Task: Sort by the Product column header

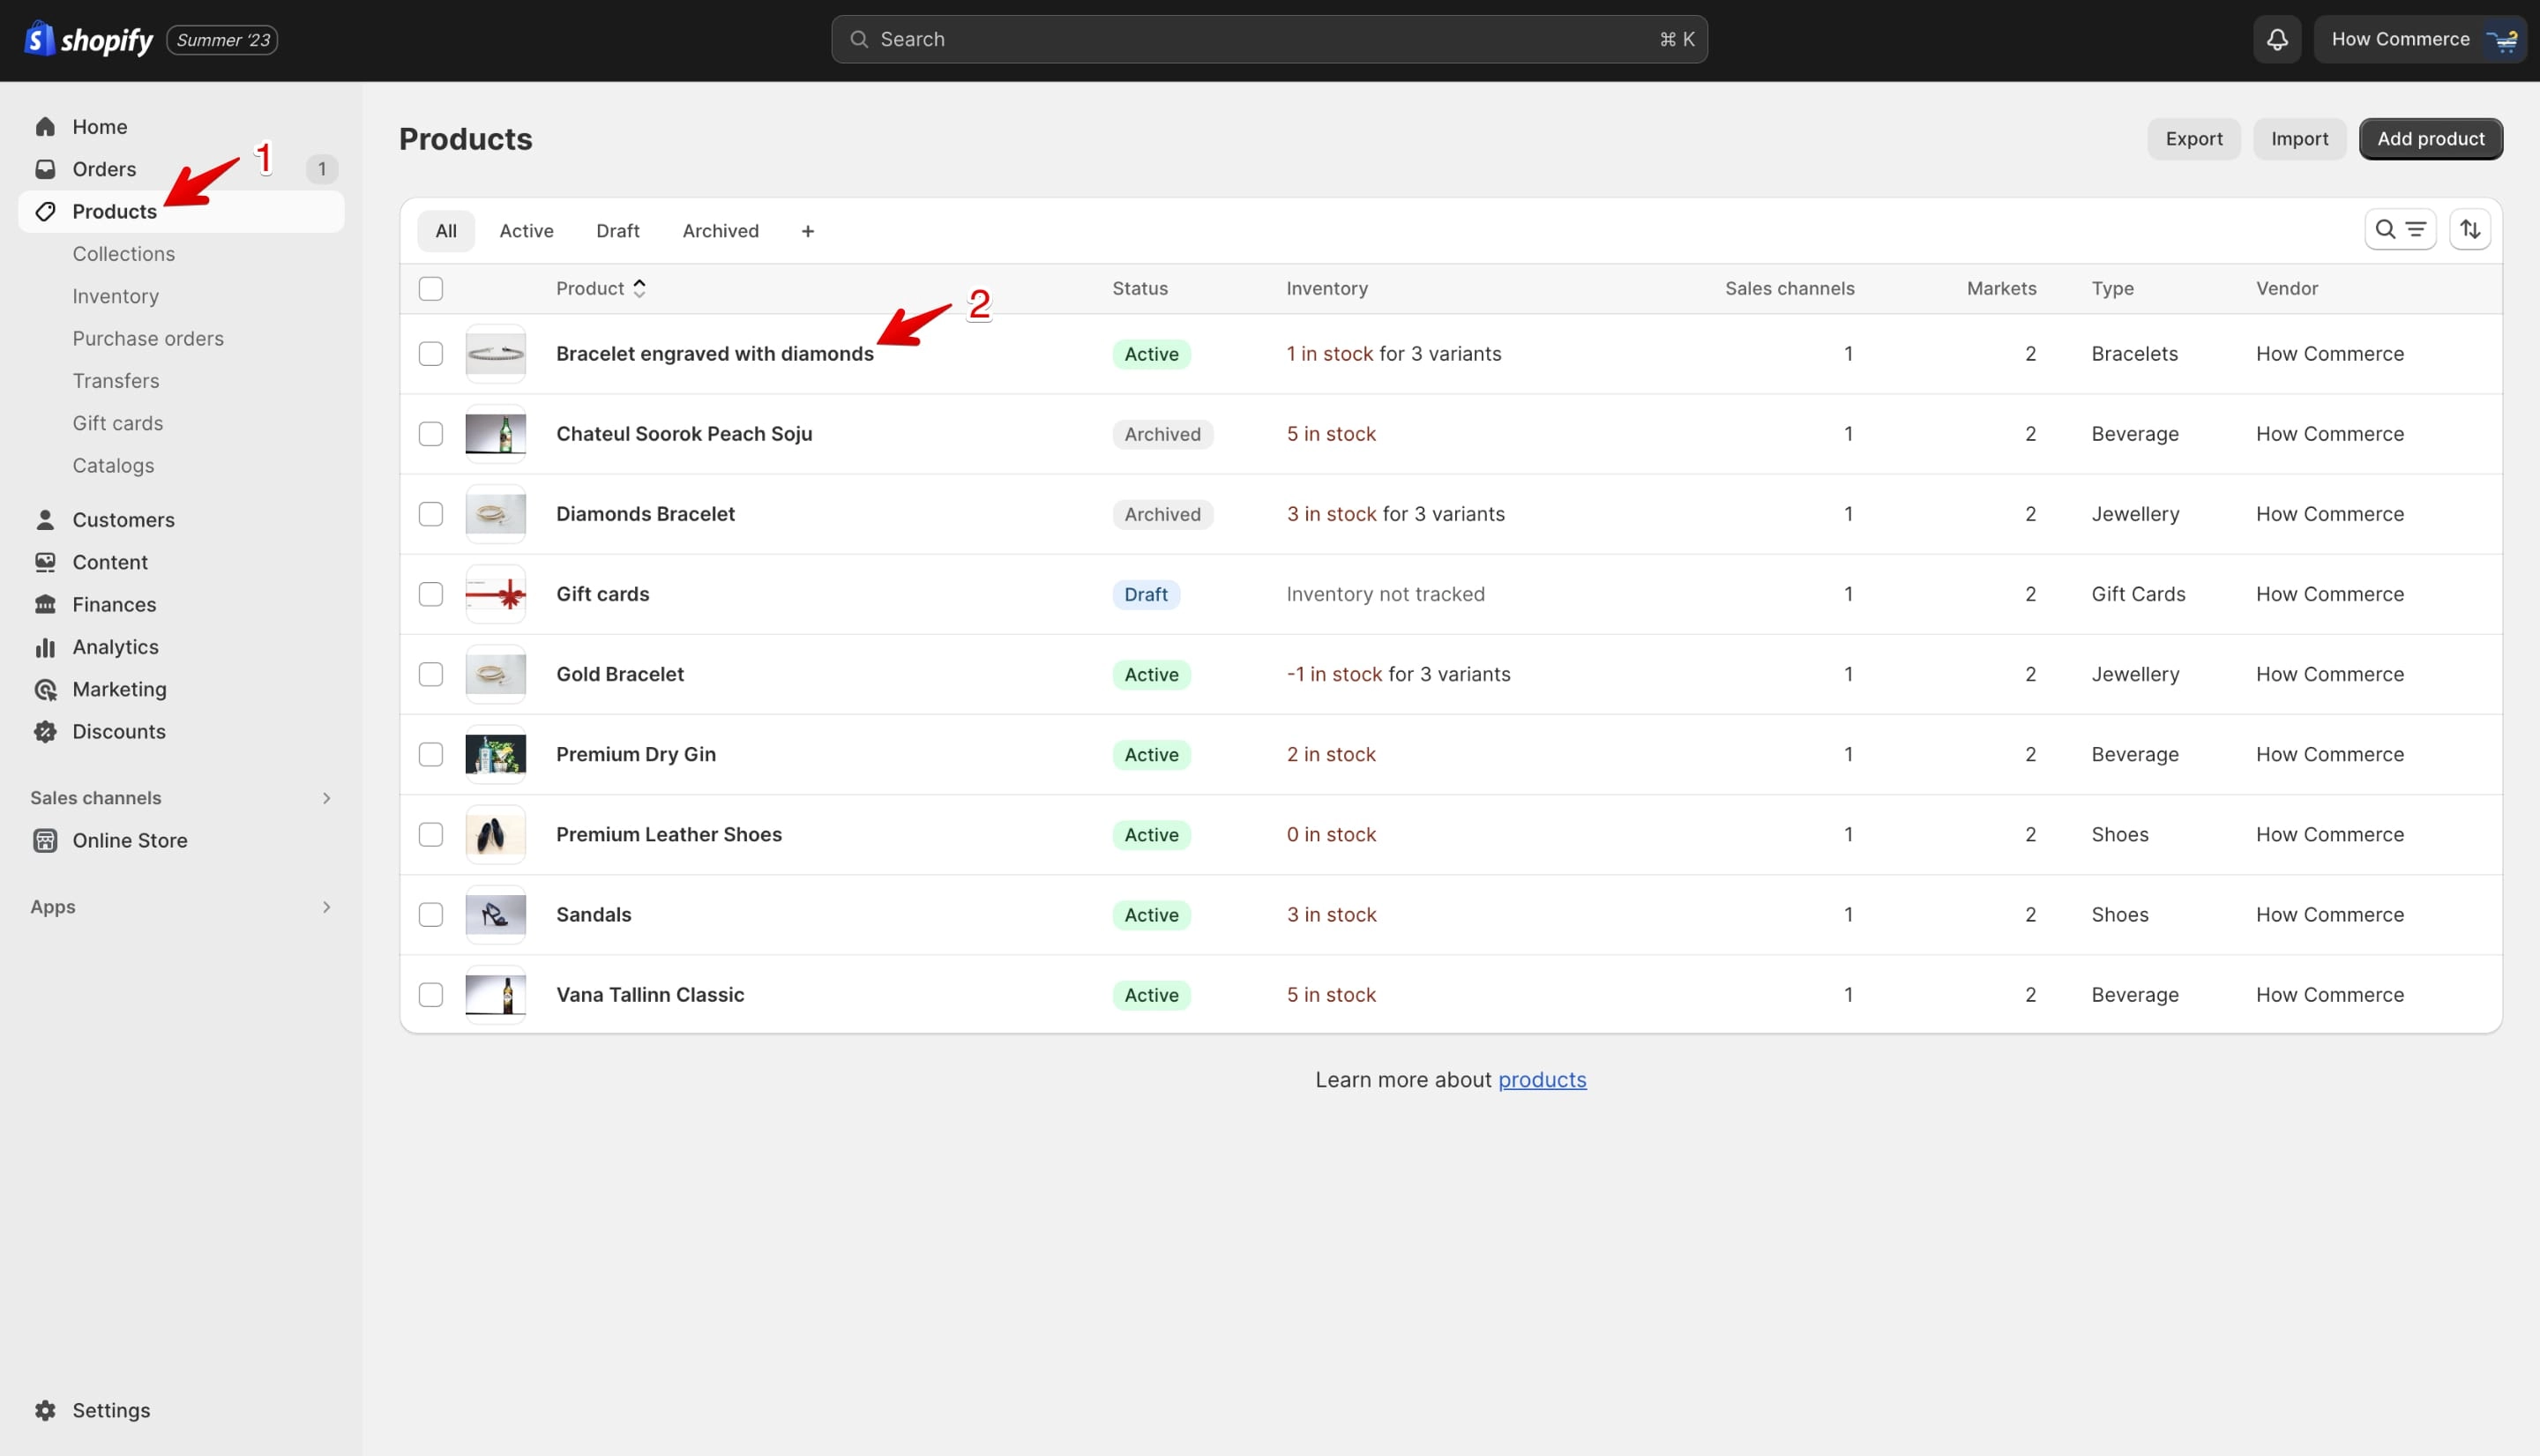Action: 601,288
